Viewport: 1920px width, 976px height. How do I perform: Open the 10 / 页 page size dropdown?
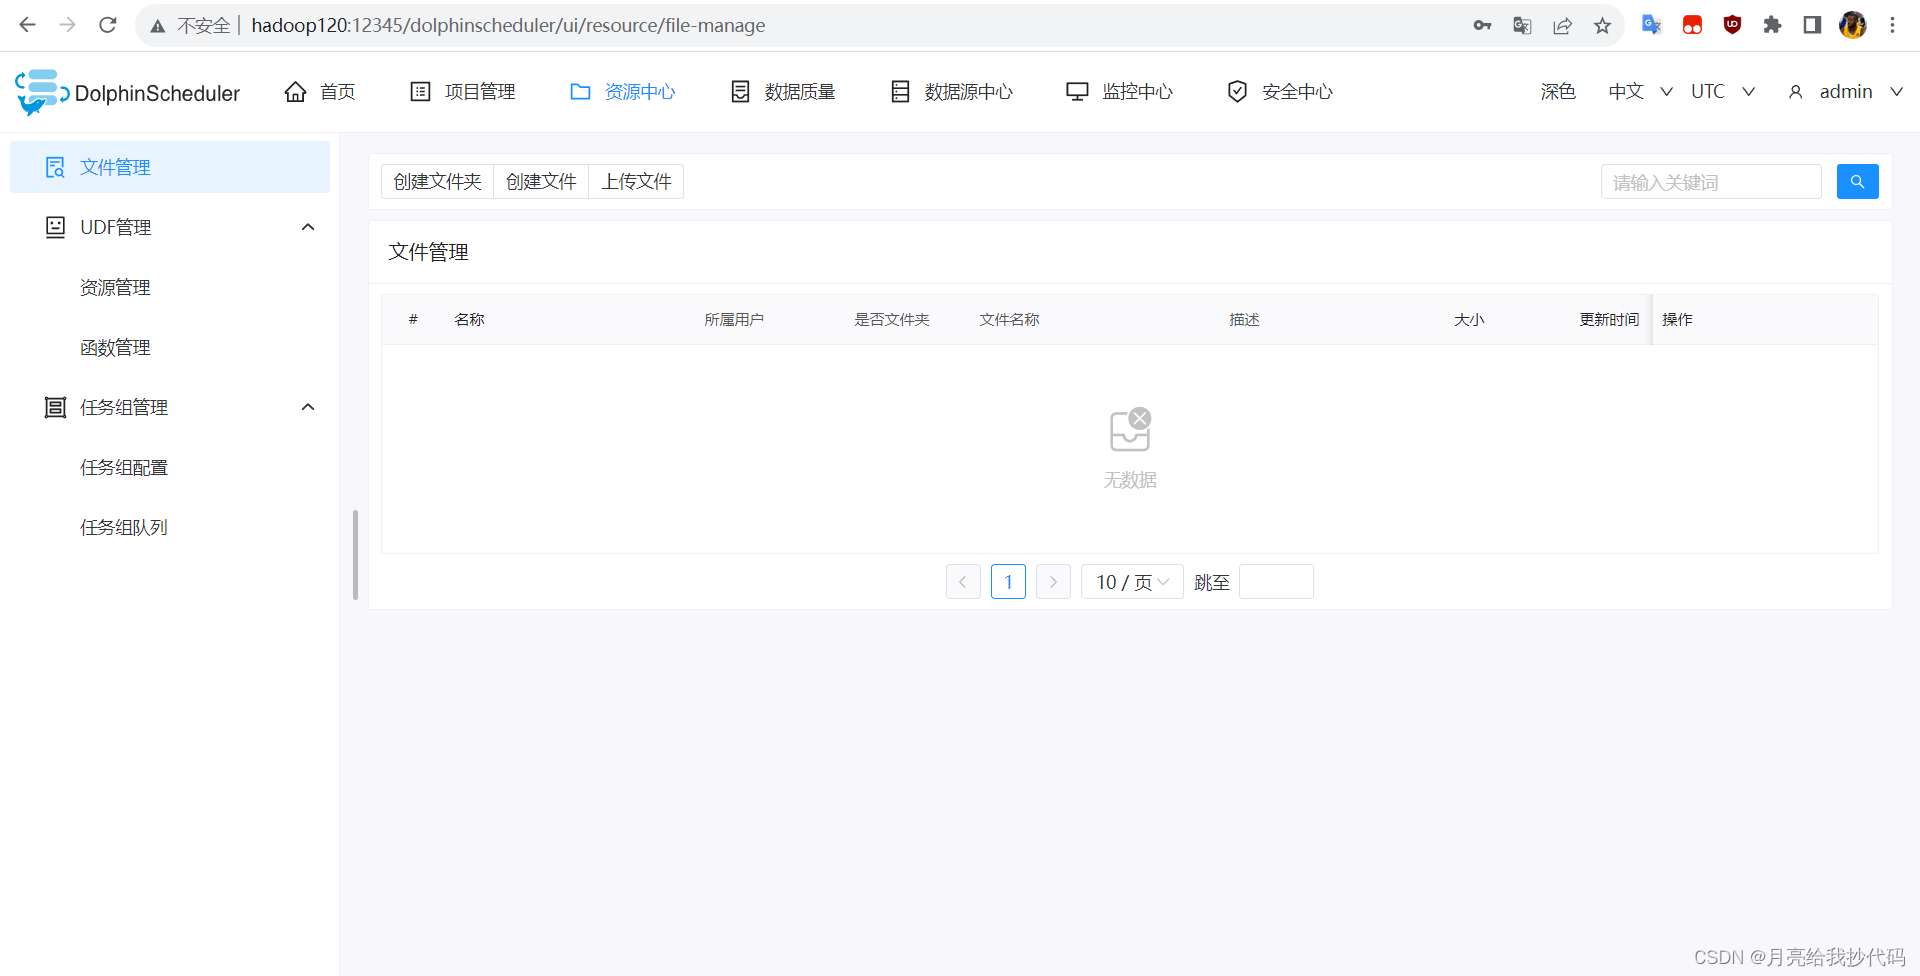pos(1132,582)
